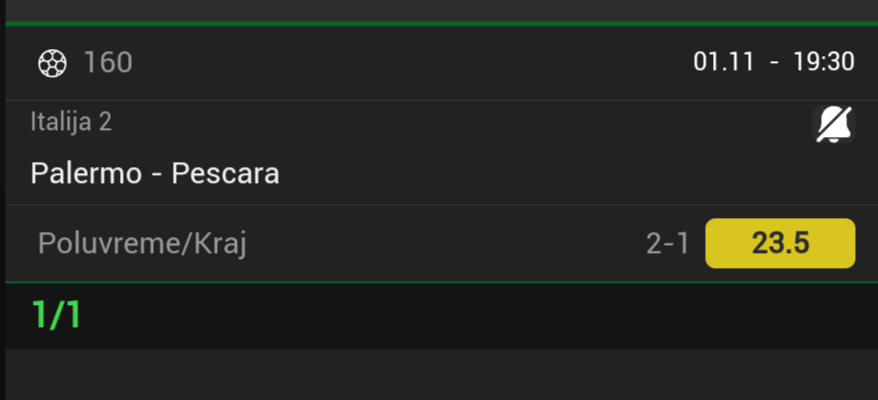Click the soccer ball sport icon
Screen dimensions: 878x400
(51, 63)
